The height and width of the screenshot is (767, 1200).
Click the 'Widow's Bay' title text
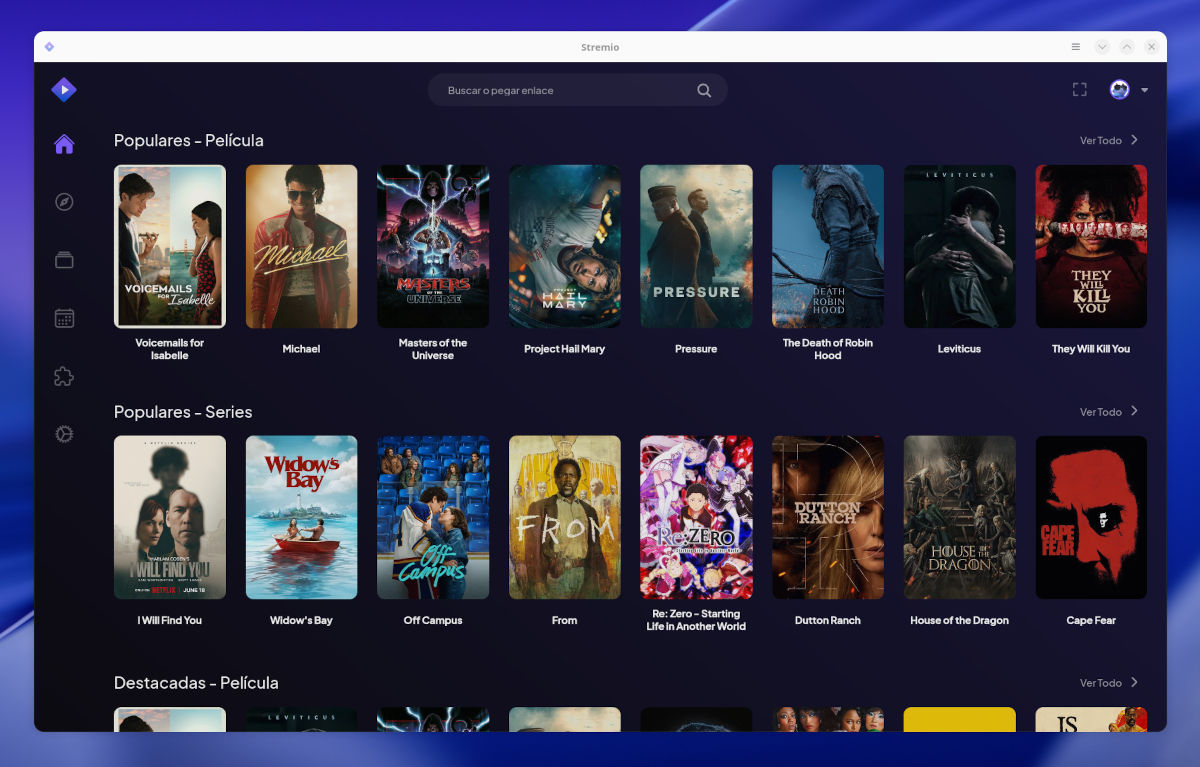coord(301,620)
